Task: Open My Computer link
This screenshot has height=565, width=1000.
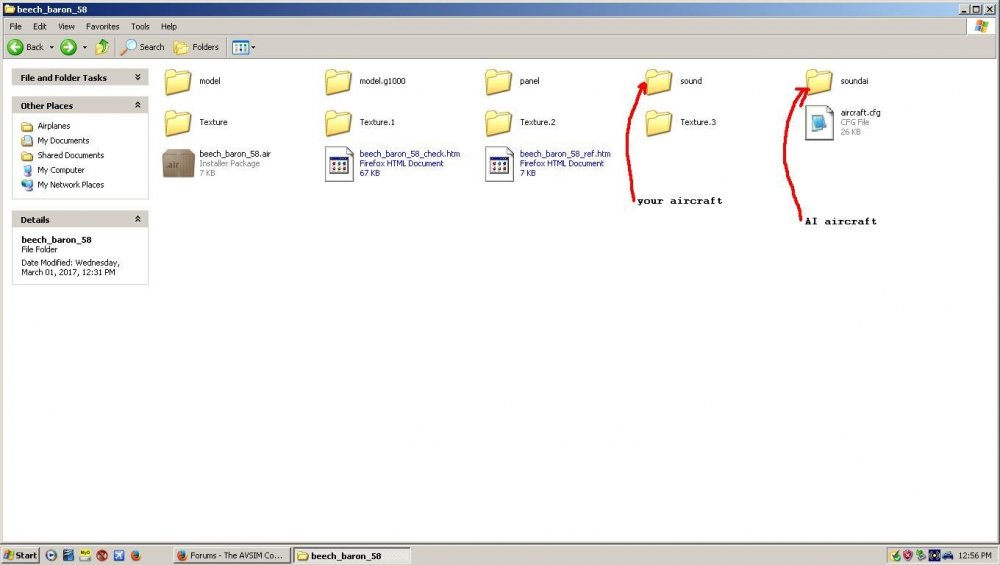Action: click(x=61, y=170)
